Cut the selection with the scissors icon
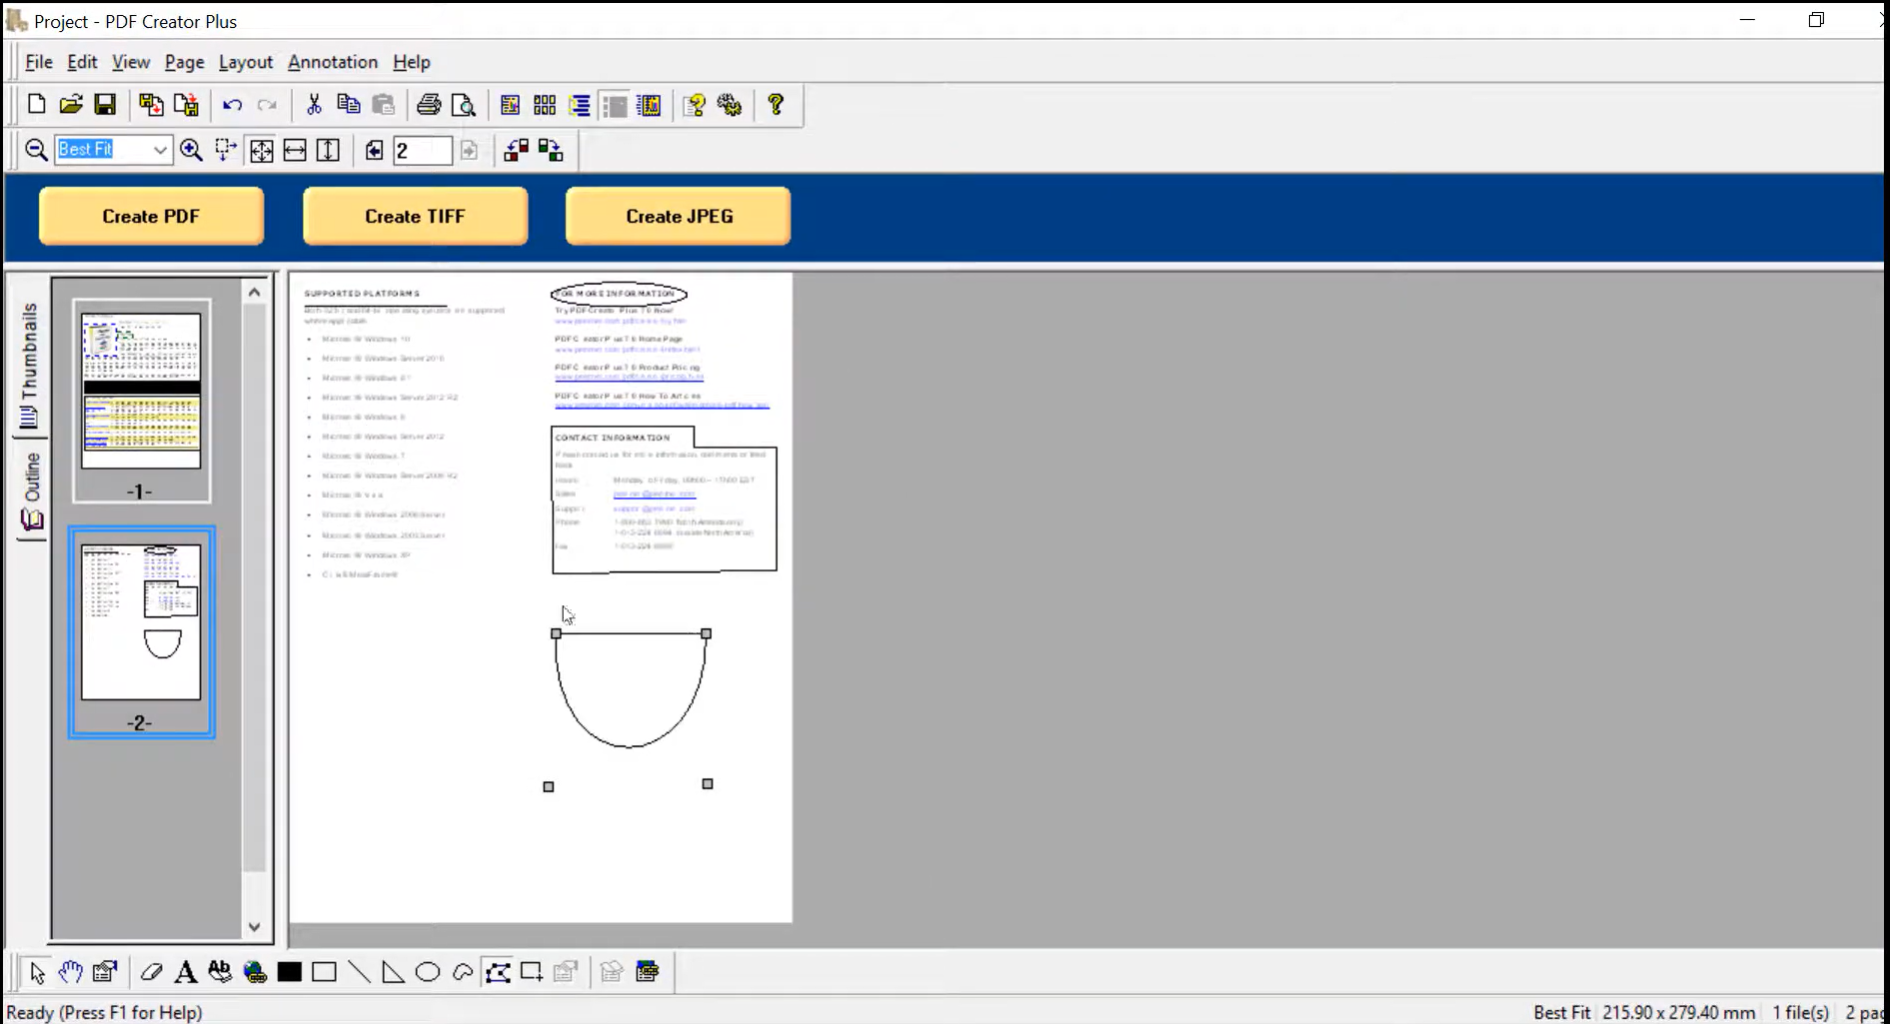The width and height of the screenshot is (1890, 1024). 314,105
